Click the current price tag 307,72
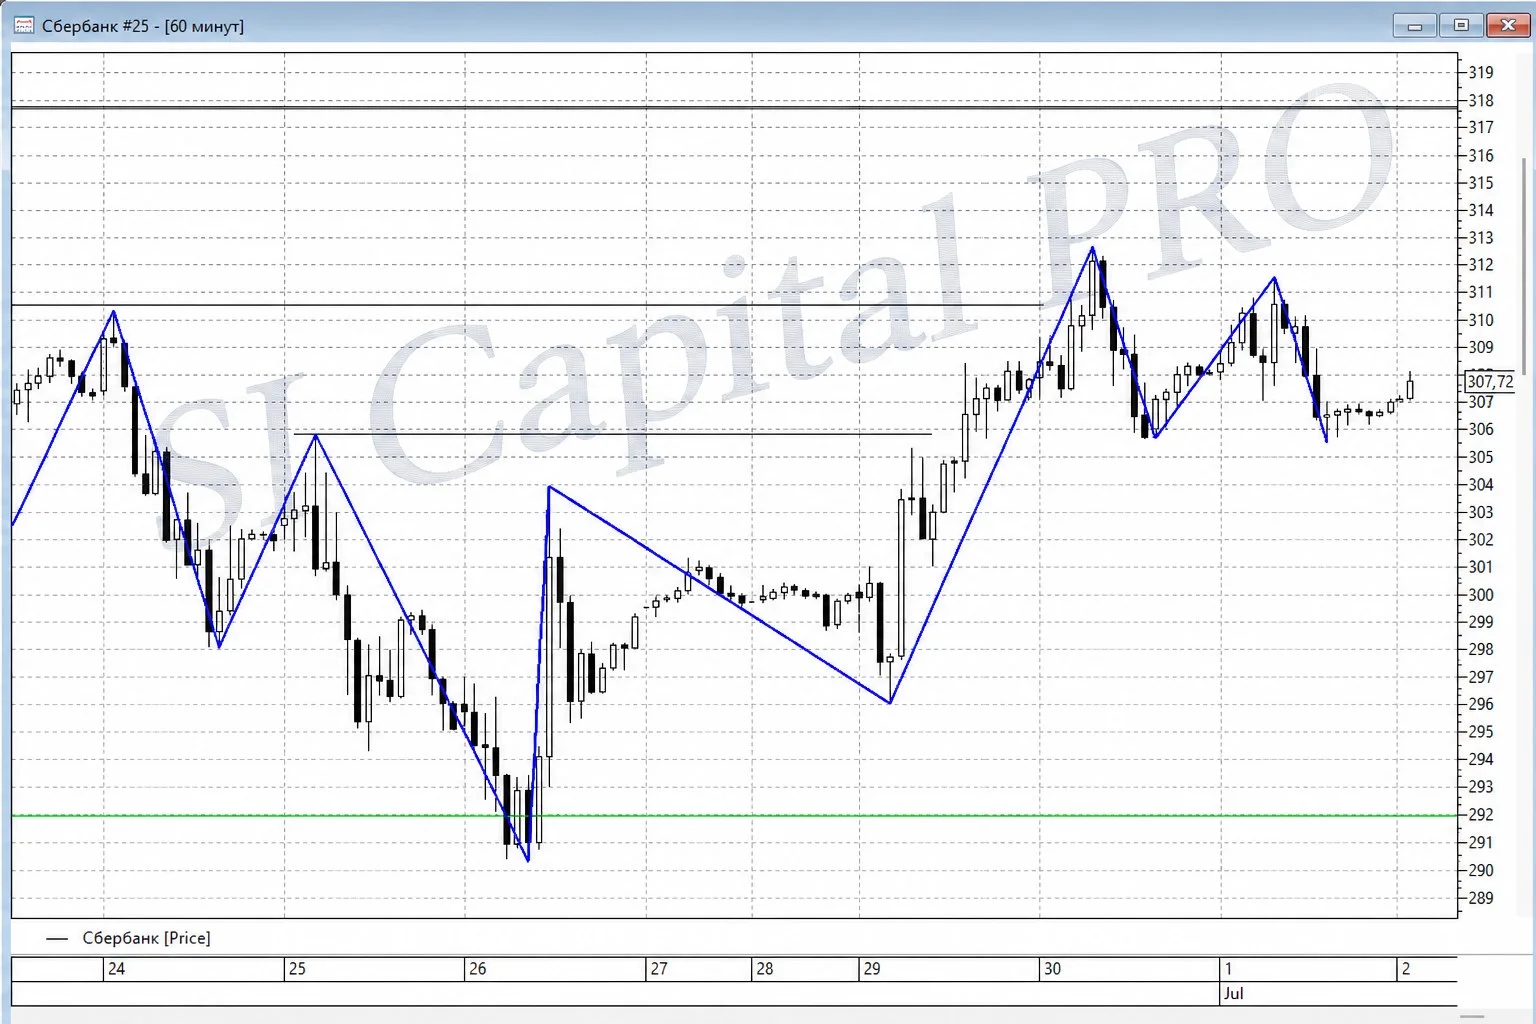 click(x=1490, y=381)
